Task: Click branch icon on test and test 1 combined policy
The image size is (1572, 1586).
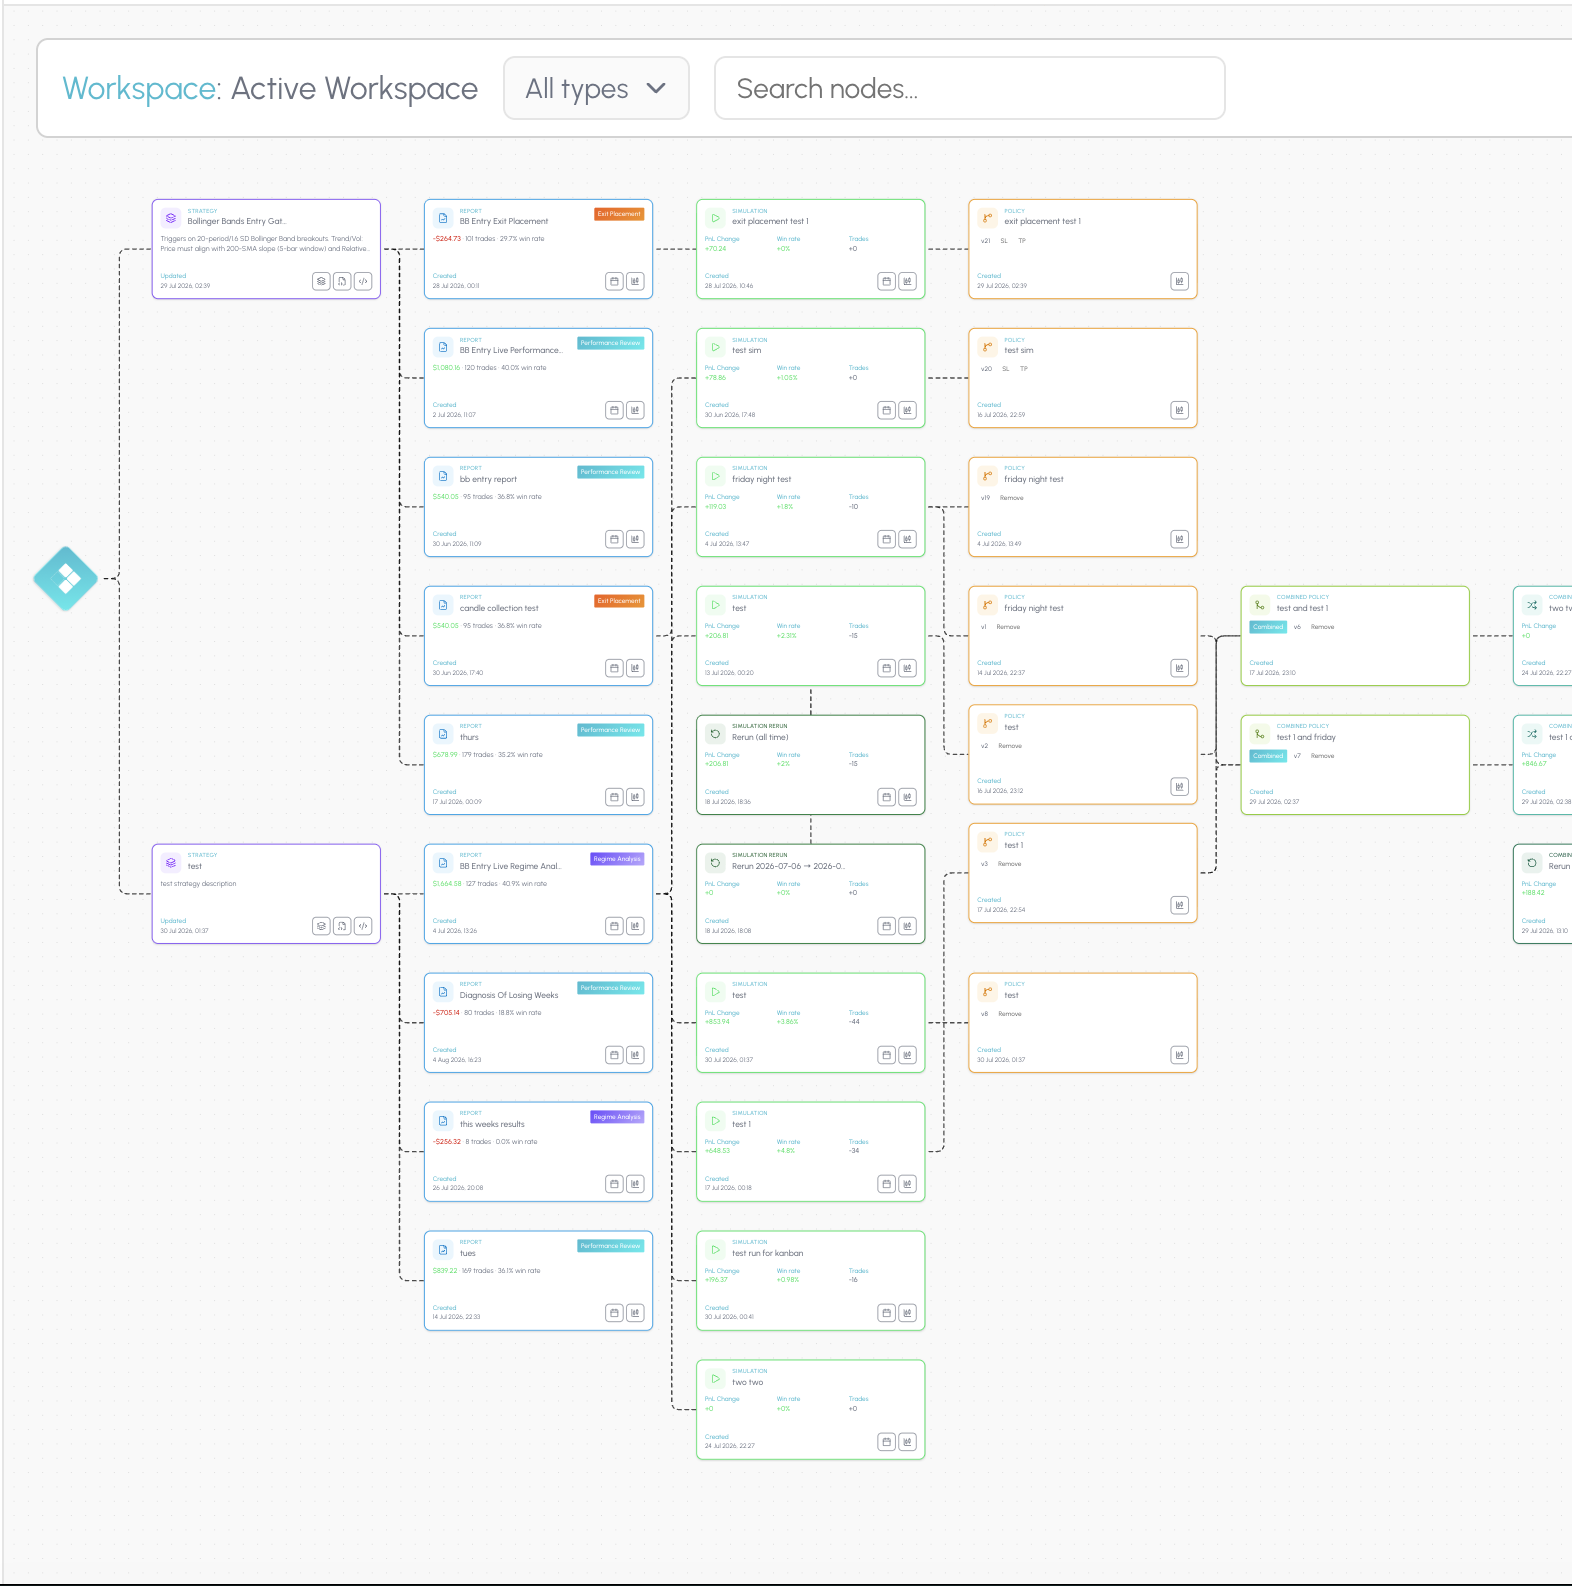Action: point(1260,604)
